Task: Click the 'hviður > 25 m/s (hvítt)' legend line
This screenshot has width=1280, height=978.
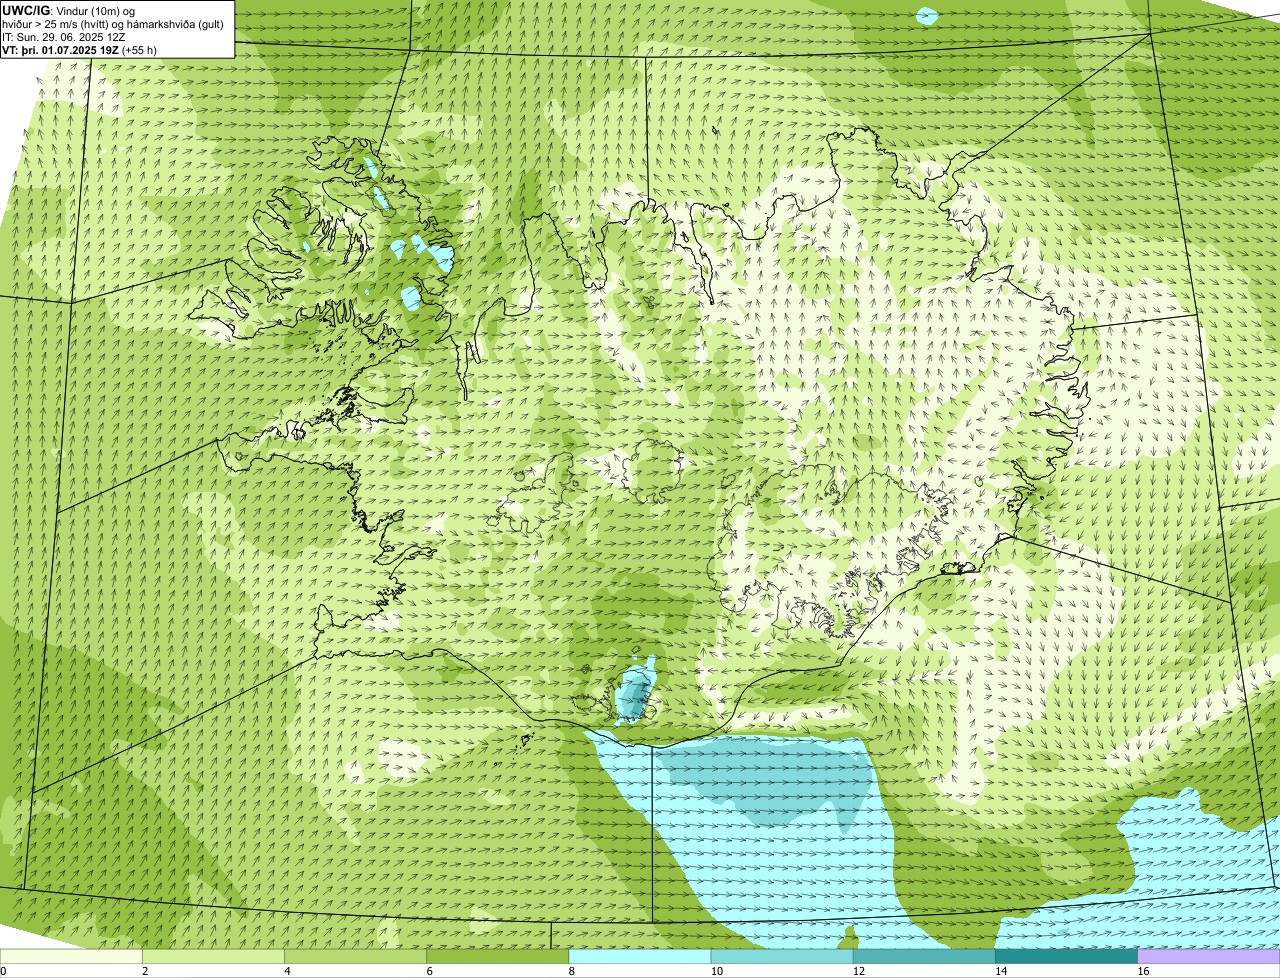Action: pos(113,24)
